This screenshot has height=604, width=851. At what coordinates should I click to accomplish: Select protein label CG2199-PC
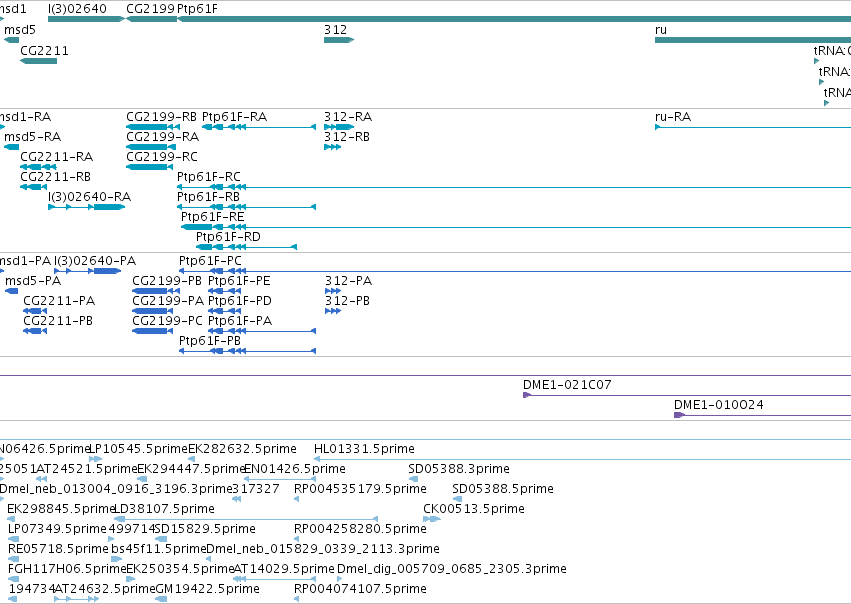pyautogui.click(x=167, y=321)
